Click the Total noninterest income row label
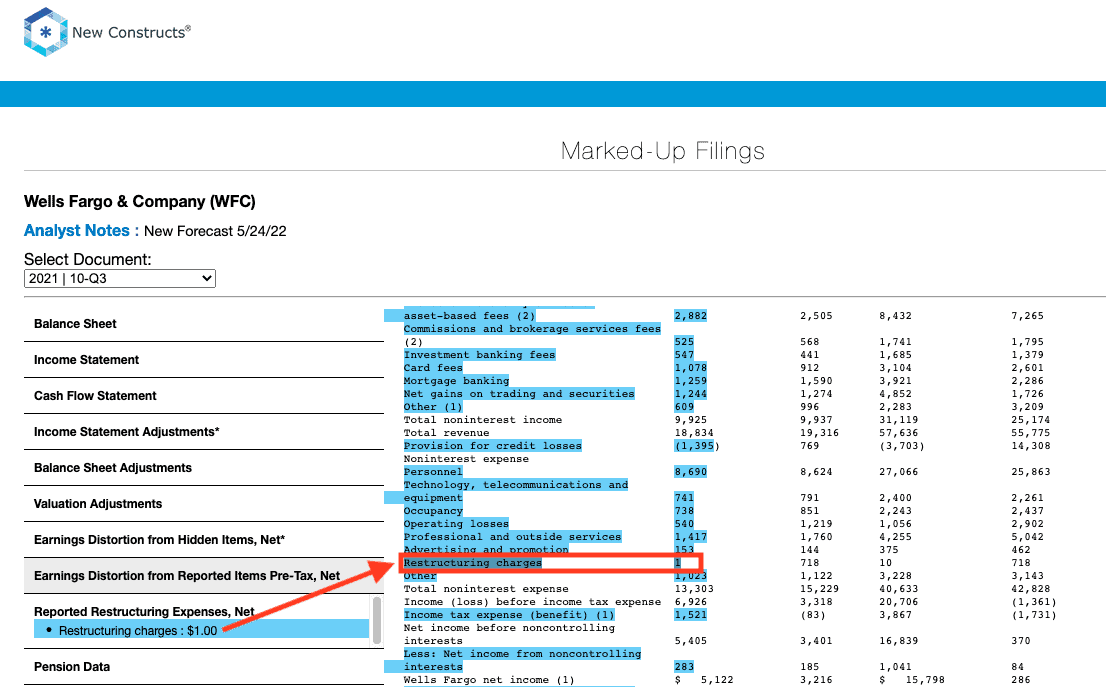1106x687 pixels. click(x=482, y=420)
